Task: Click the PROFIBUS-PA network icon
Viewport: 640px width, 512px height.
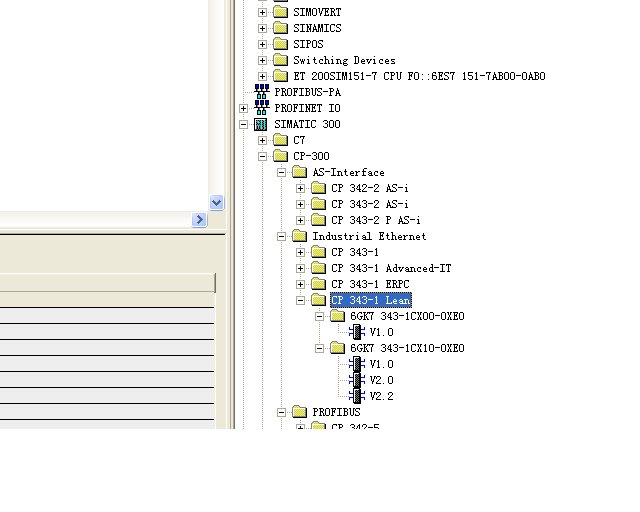Action: click(x=262, y=92)
